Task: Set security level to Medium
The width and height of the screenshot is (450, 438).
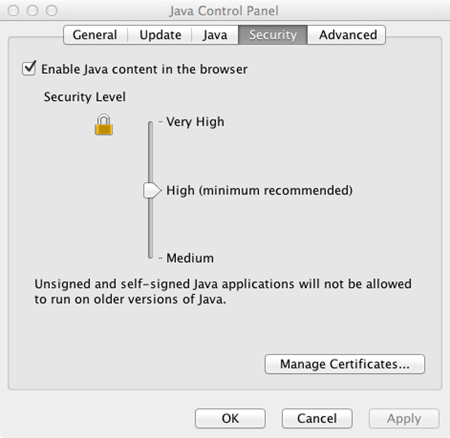Action: 190,258
